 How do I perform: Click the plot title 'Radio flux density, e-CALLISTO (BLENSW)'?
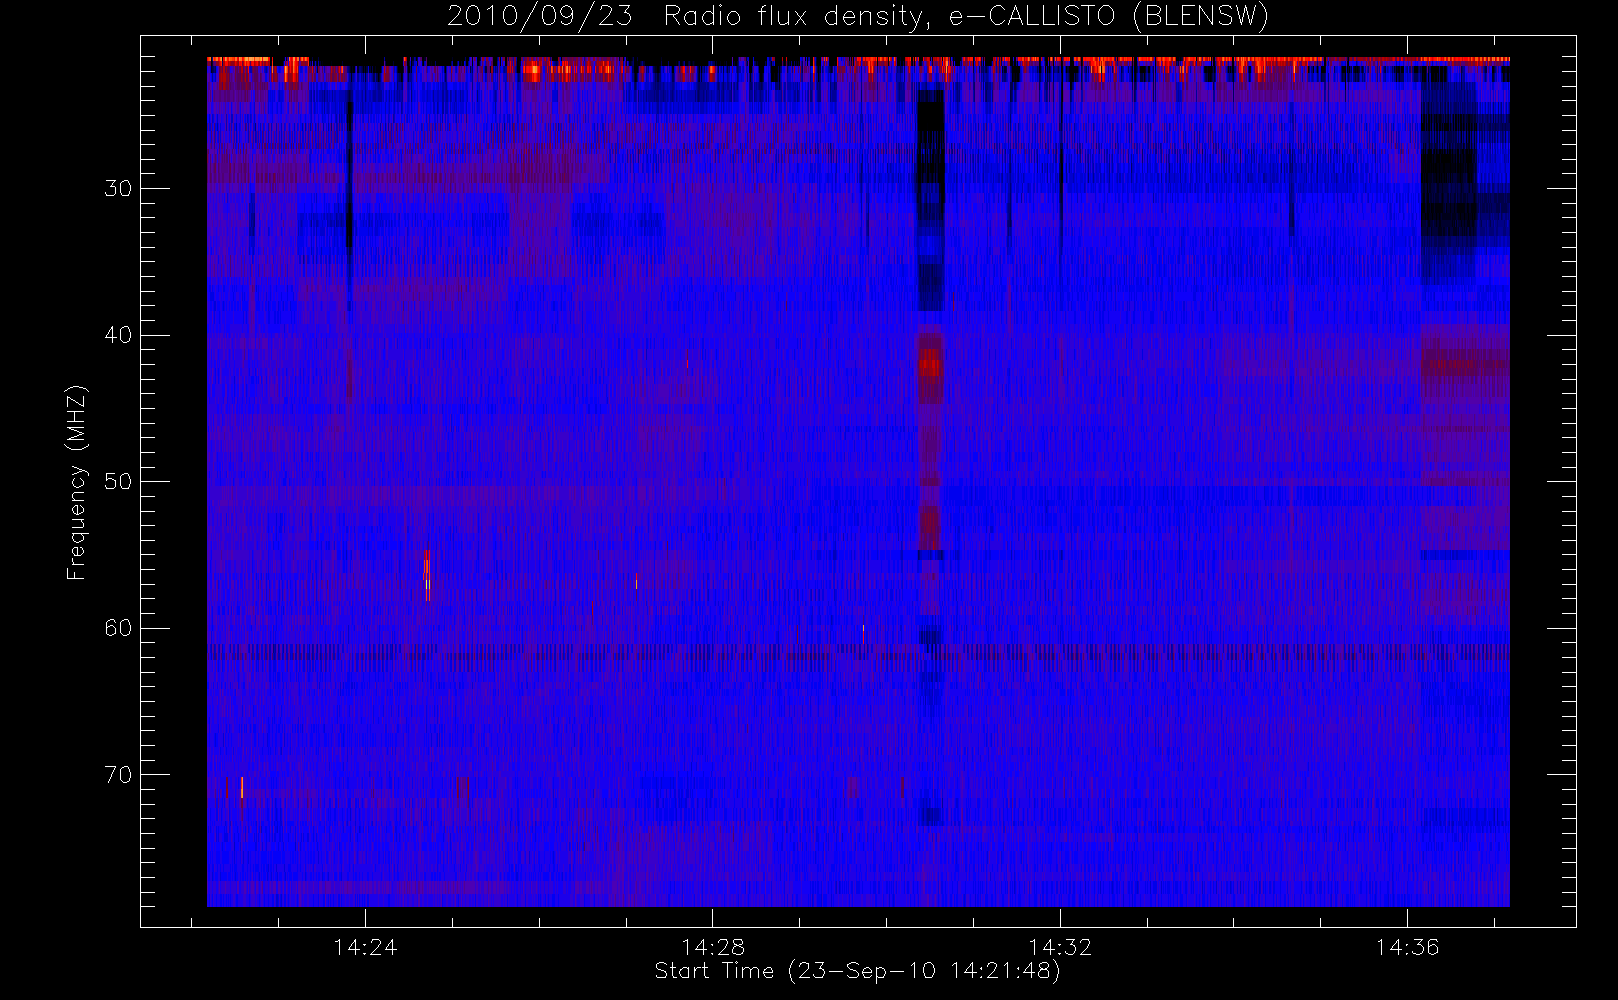(x=966, y=16)
